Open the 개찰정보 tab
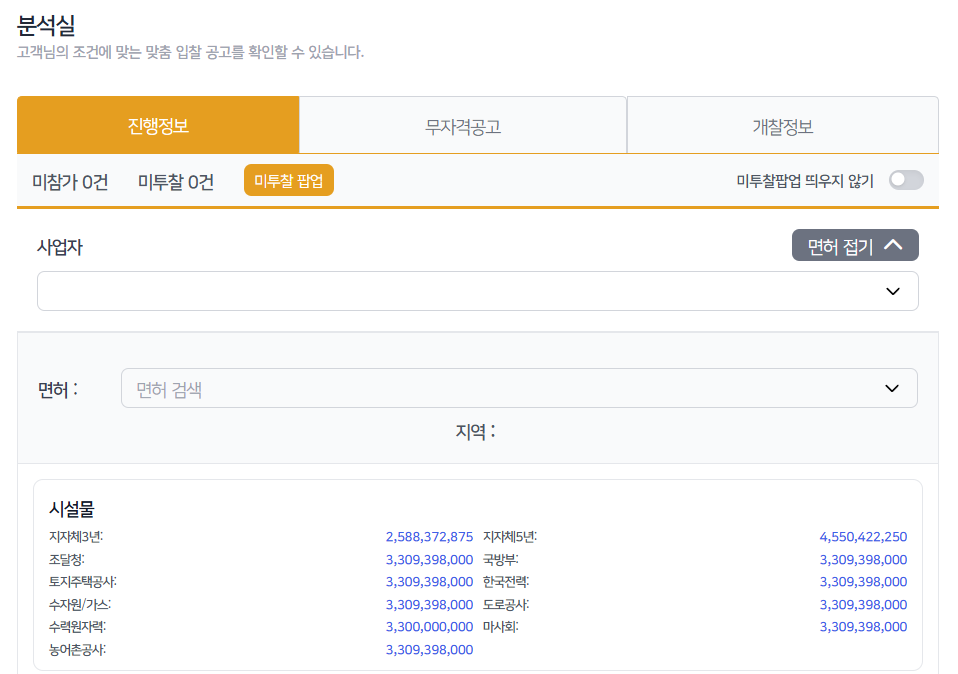 [783, 125]
